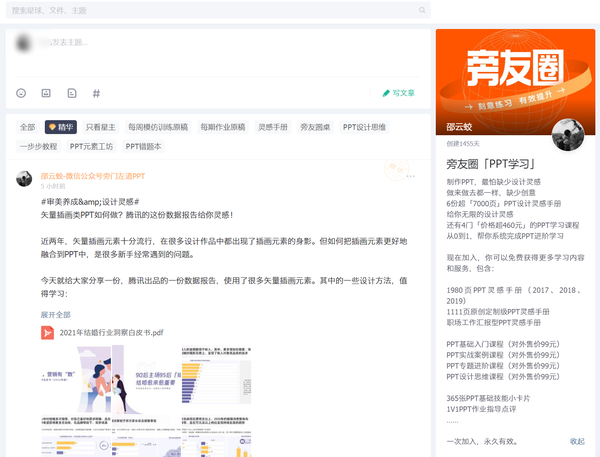Screen dimensions: 600x457
Task: Click 职场工作汇报型PPT灵感手册 line
Action: pyautogui.click(x=494, y=323)
